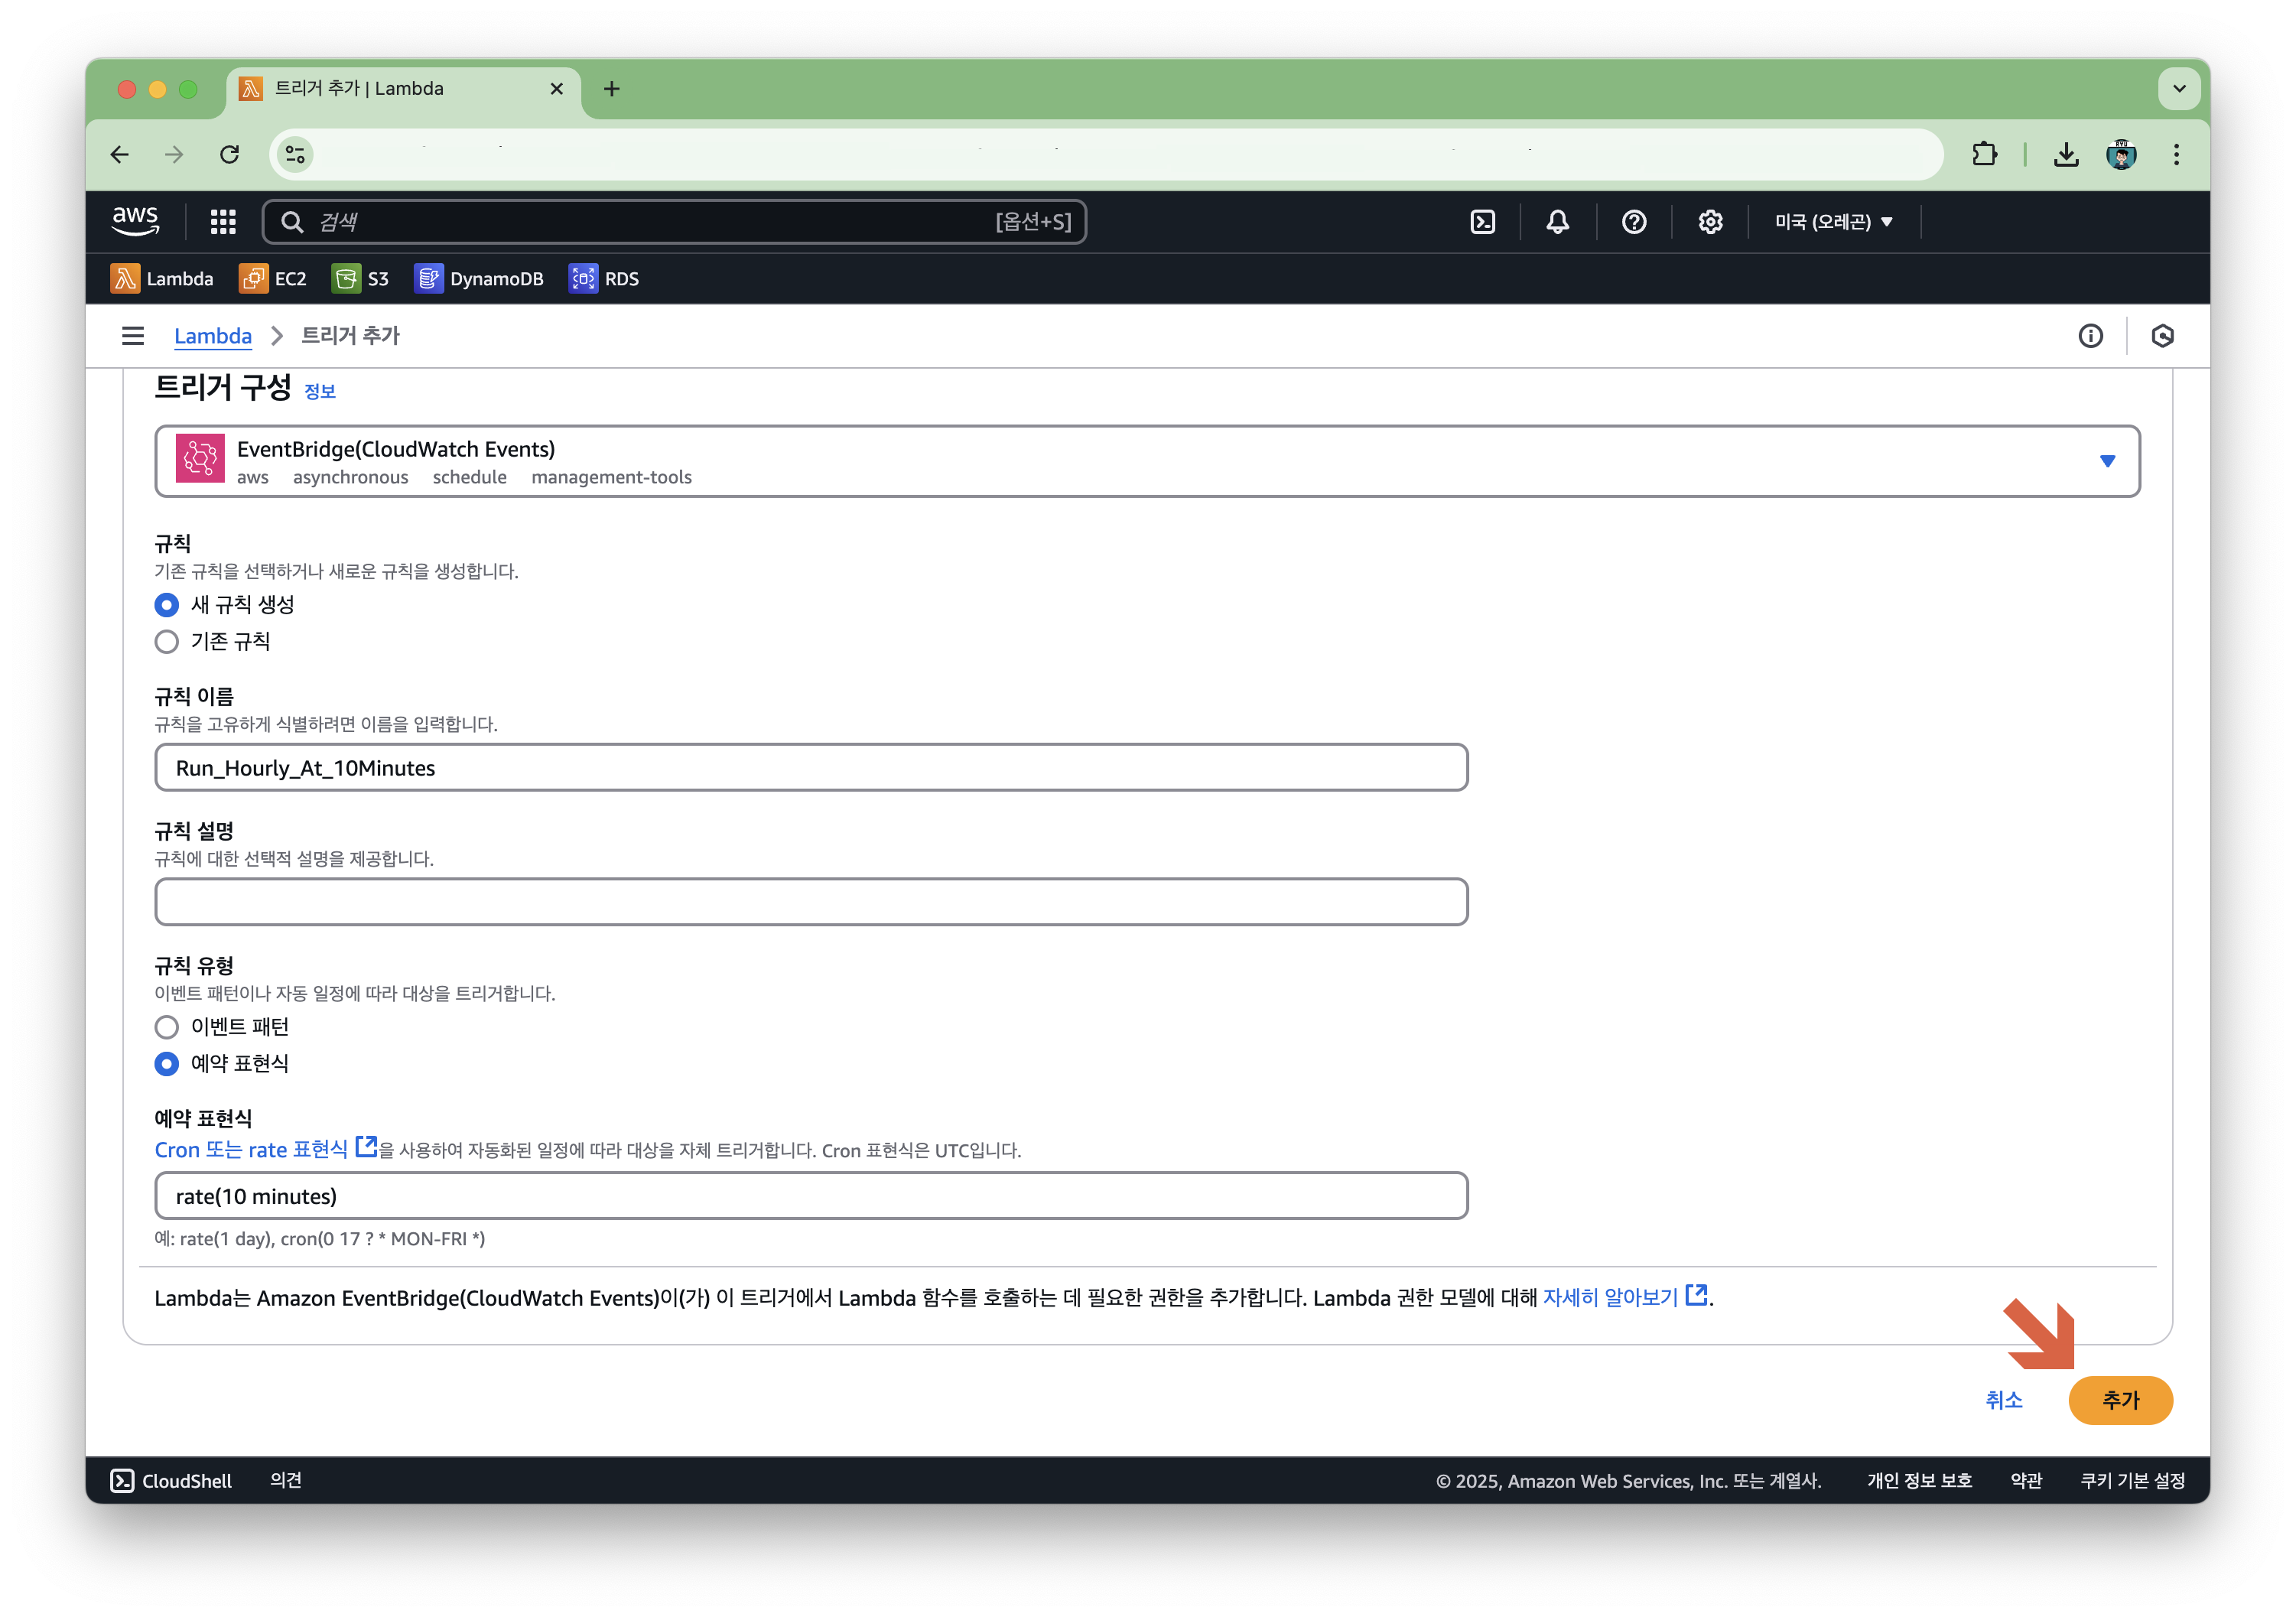Open browser extensions puzzle icon
The width and height of the screenshot is (2296, 1617).
pos(1985,154)
